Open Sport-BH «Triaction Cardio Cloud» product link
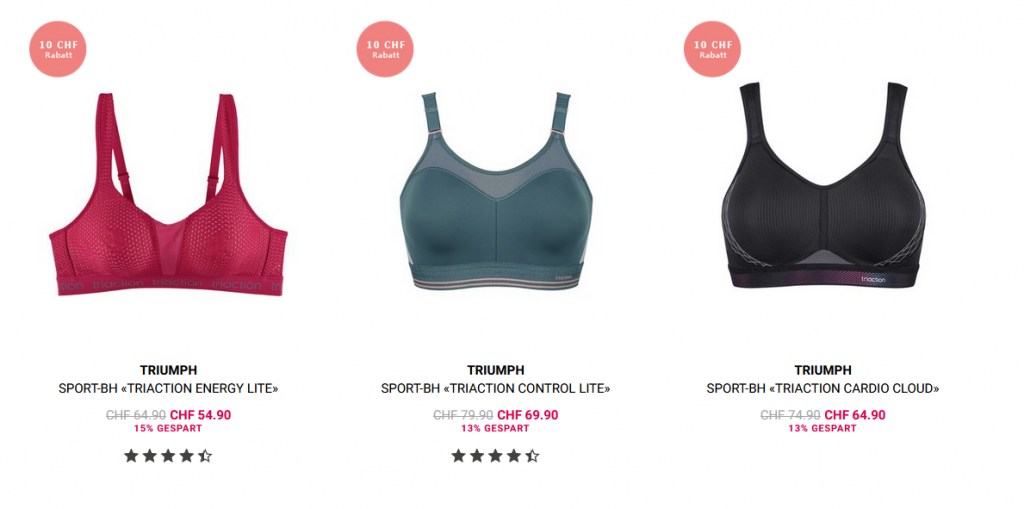Image resolution: width=1024 pixels, height=509 pixels. [823, 389]
